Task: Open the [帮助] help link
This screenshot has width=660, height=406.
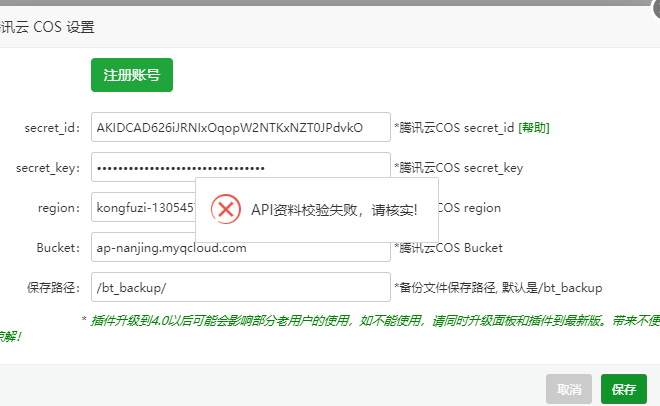Action: pyautogui.click(x=534, y=127)
